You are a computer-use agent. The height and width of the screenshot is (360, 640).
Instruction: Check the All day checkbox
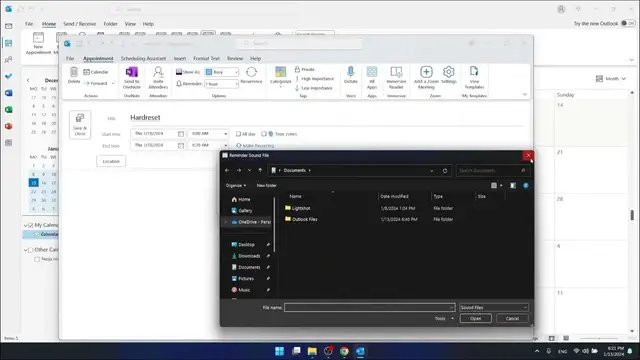pyautogui.click(x=238, y=134)
